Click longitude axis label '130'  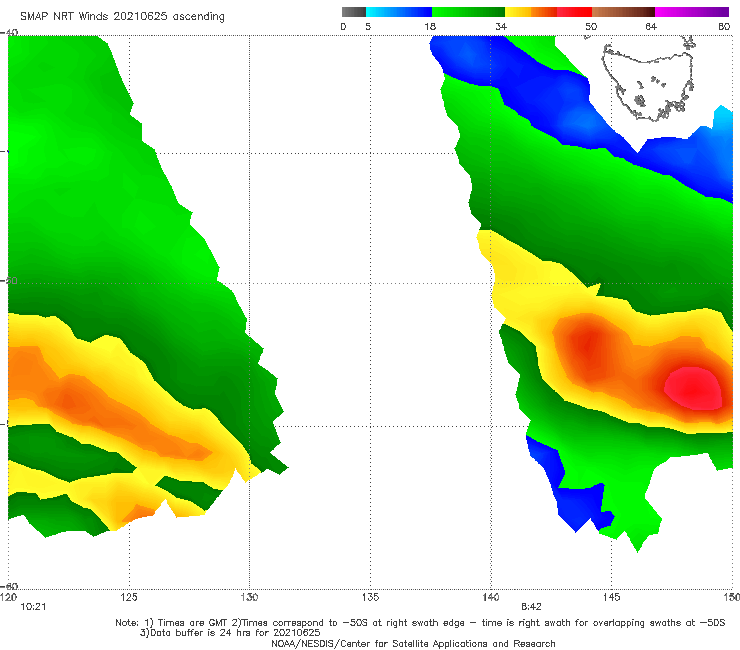point(249,597)
